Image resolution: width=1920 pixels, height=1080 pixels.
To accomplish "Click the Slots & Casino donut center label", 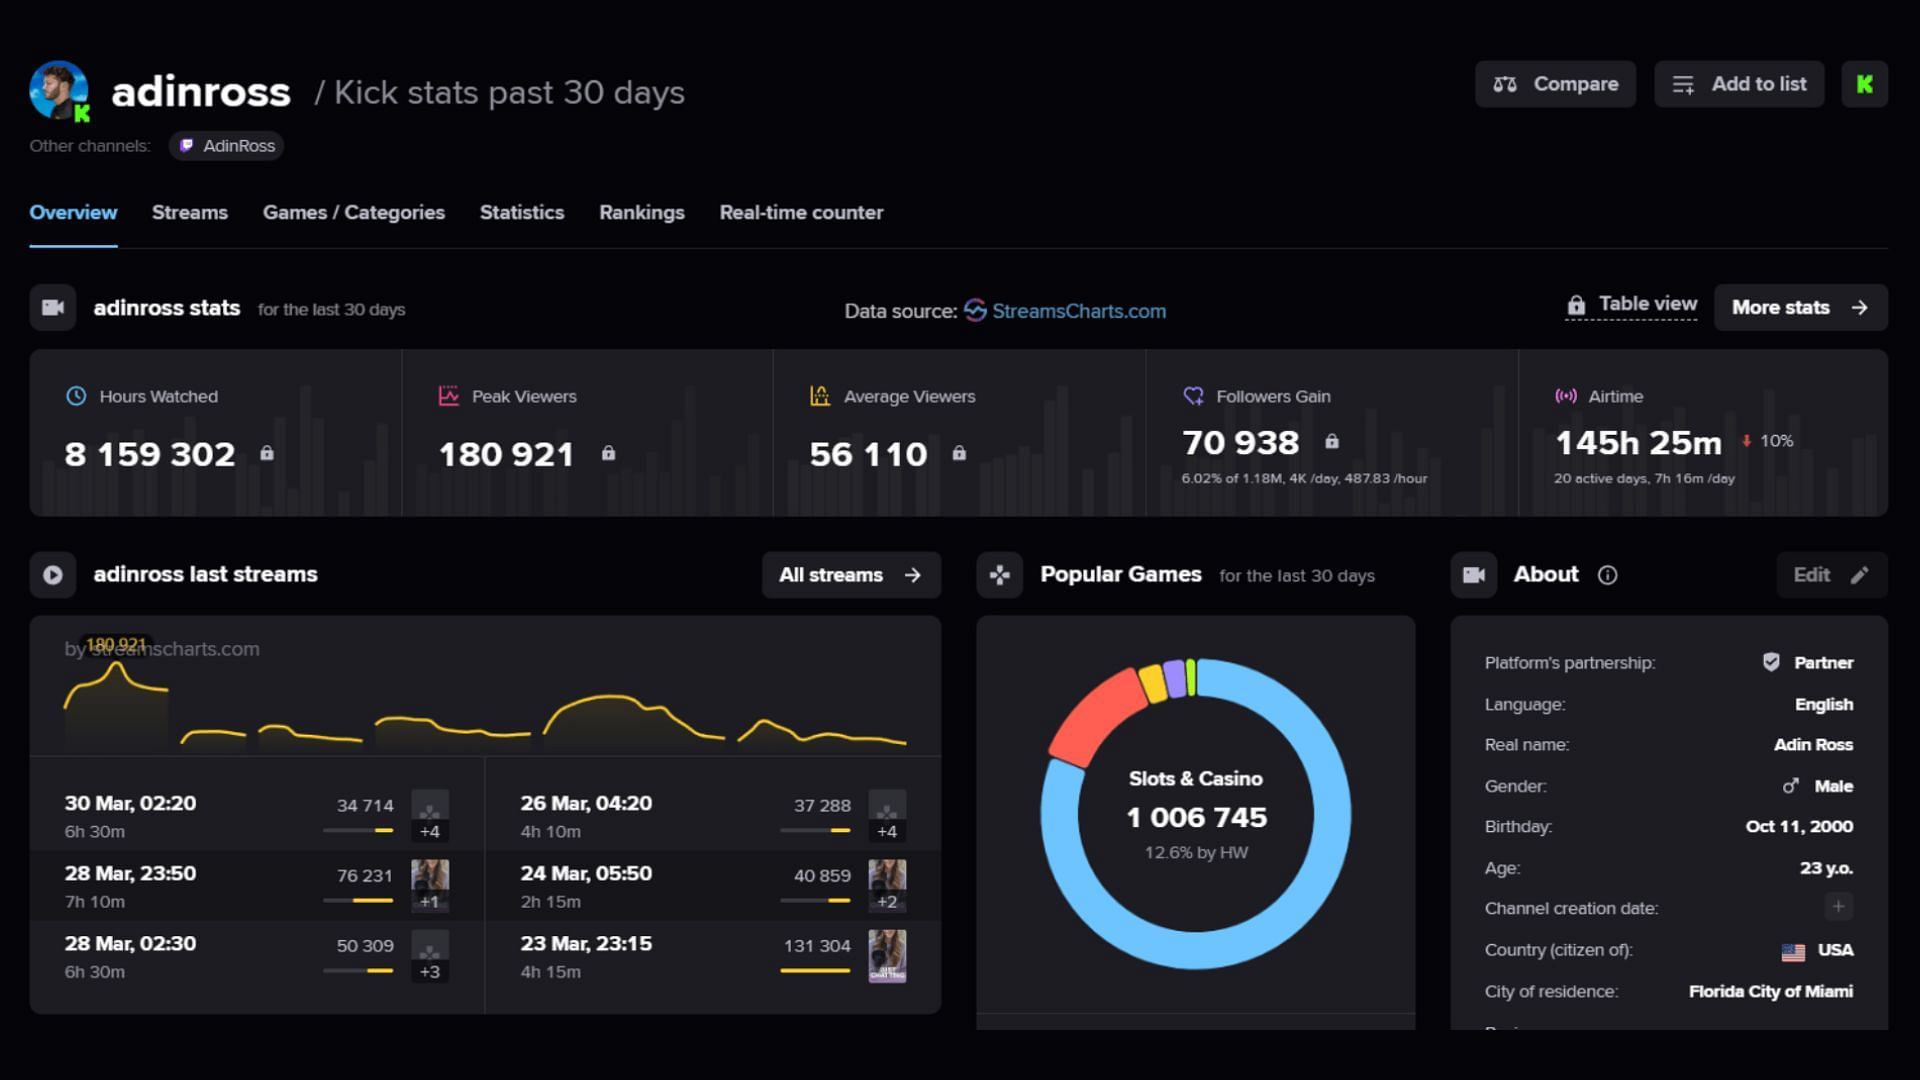I will click(x=1195, y=778).
